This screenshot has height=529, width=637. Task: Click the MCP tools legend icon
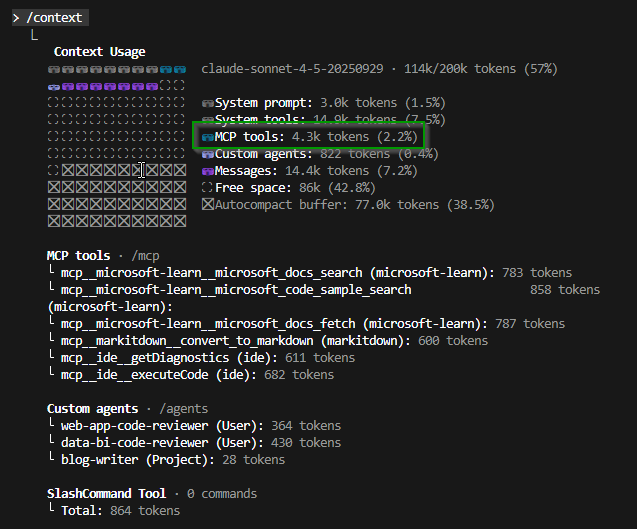click(x=208, y=137)
